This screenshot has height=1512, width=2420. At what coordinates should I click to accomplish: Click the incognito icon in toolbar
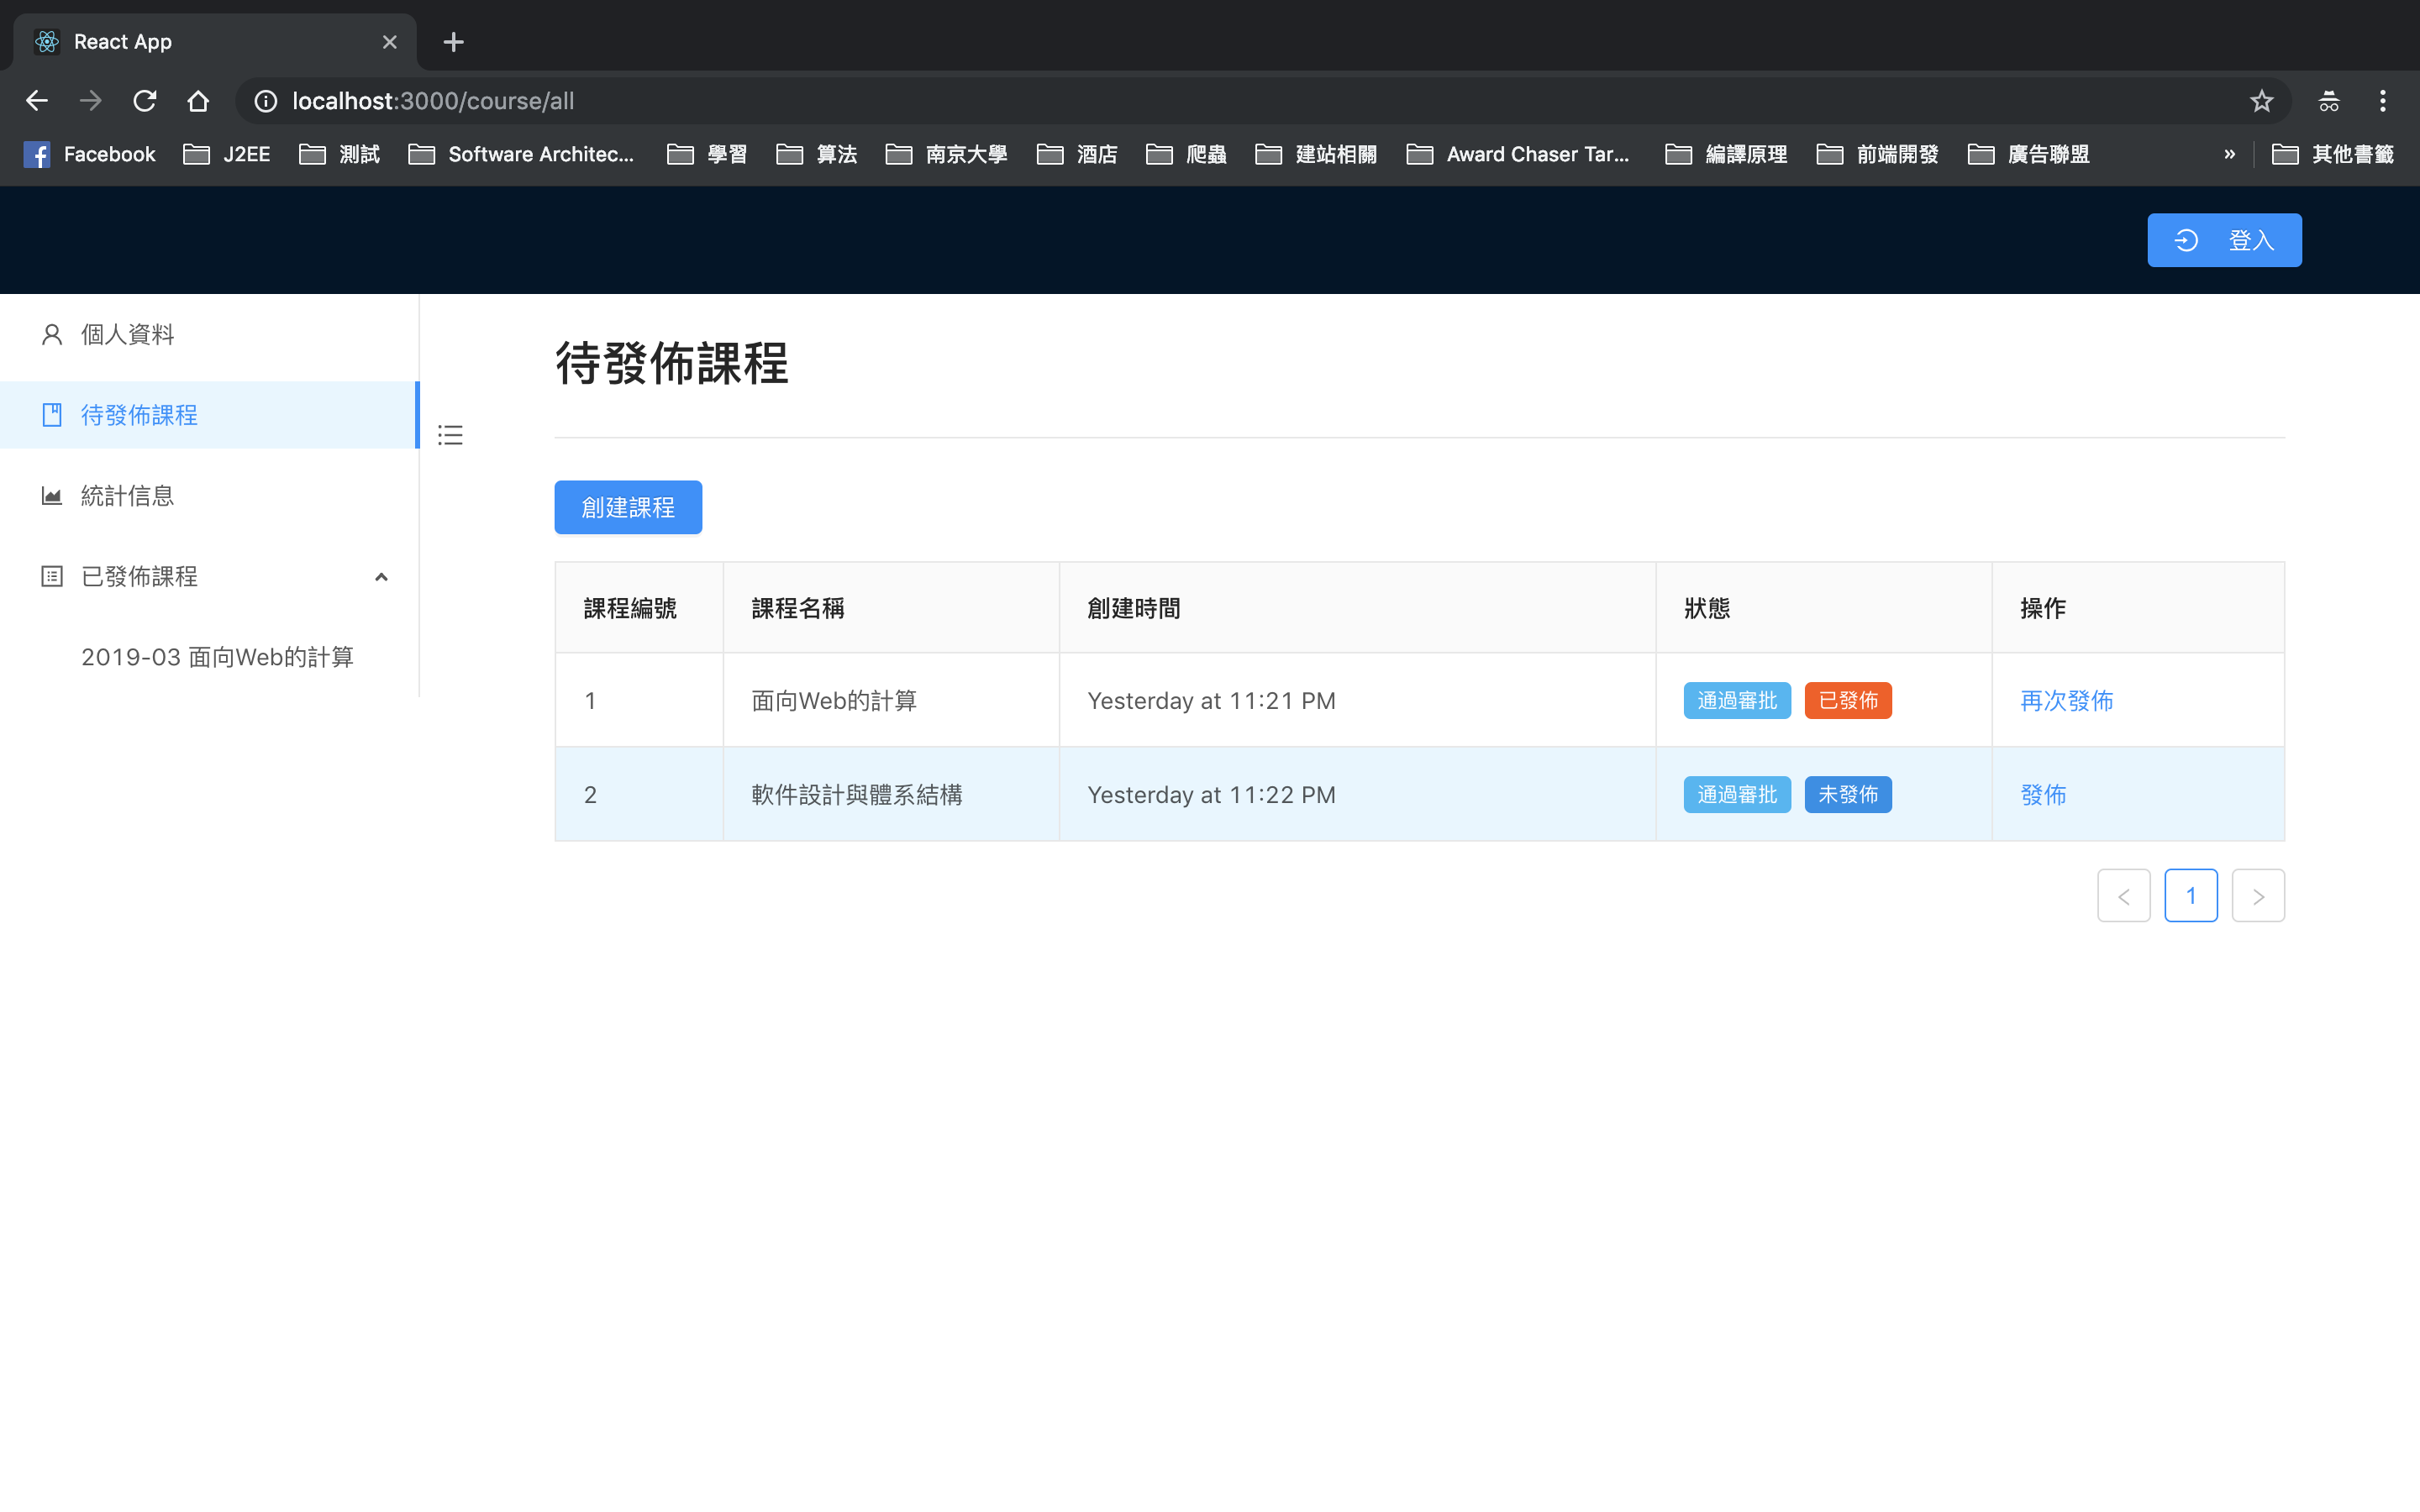pos(2328,101)
